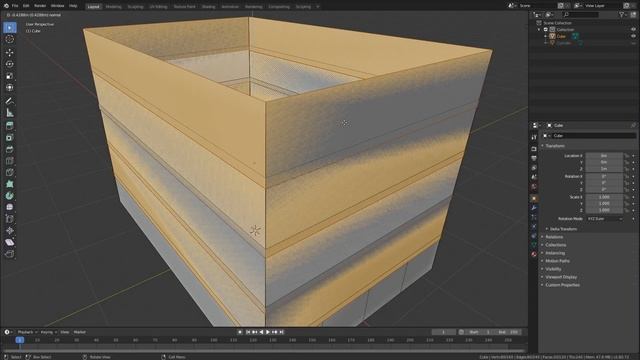Viewport: 640px width, 360px height.
Task: Click the outliner search field
Action: click(580, 15)
